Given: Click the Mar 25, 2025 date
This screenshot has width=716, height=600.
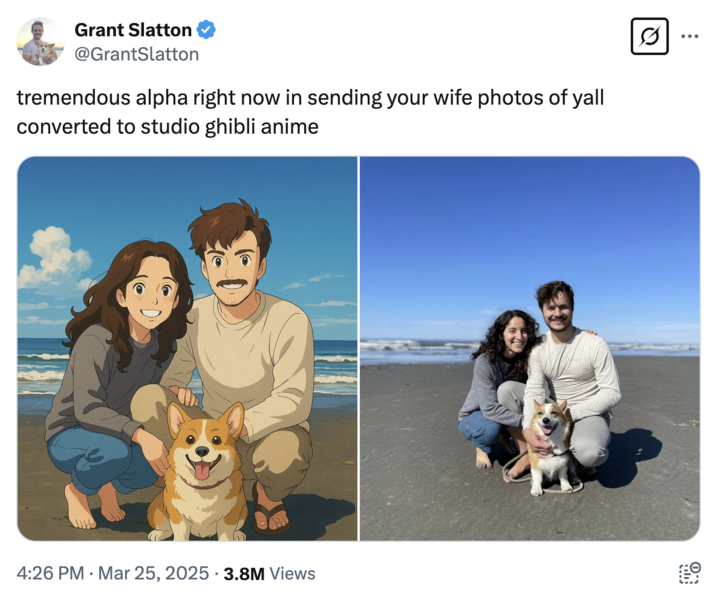Looking at the screenshot, I should tap(154, 573).
